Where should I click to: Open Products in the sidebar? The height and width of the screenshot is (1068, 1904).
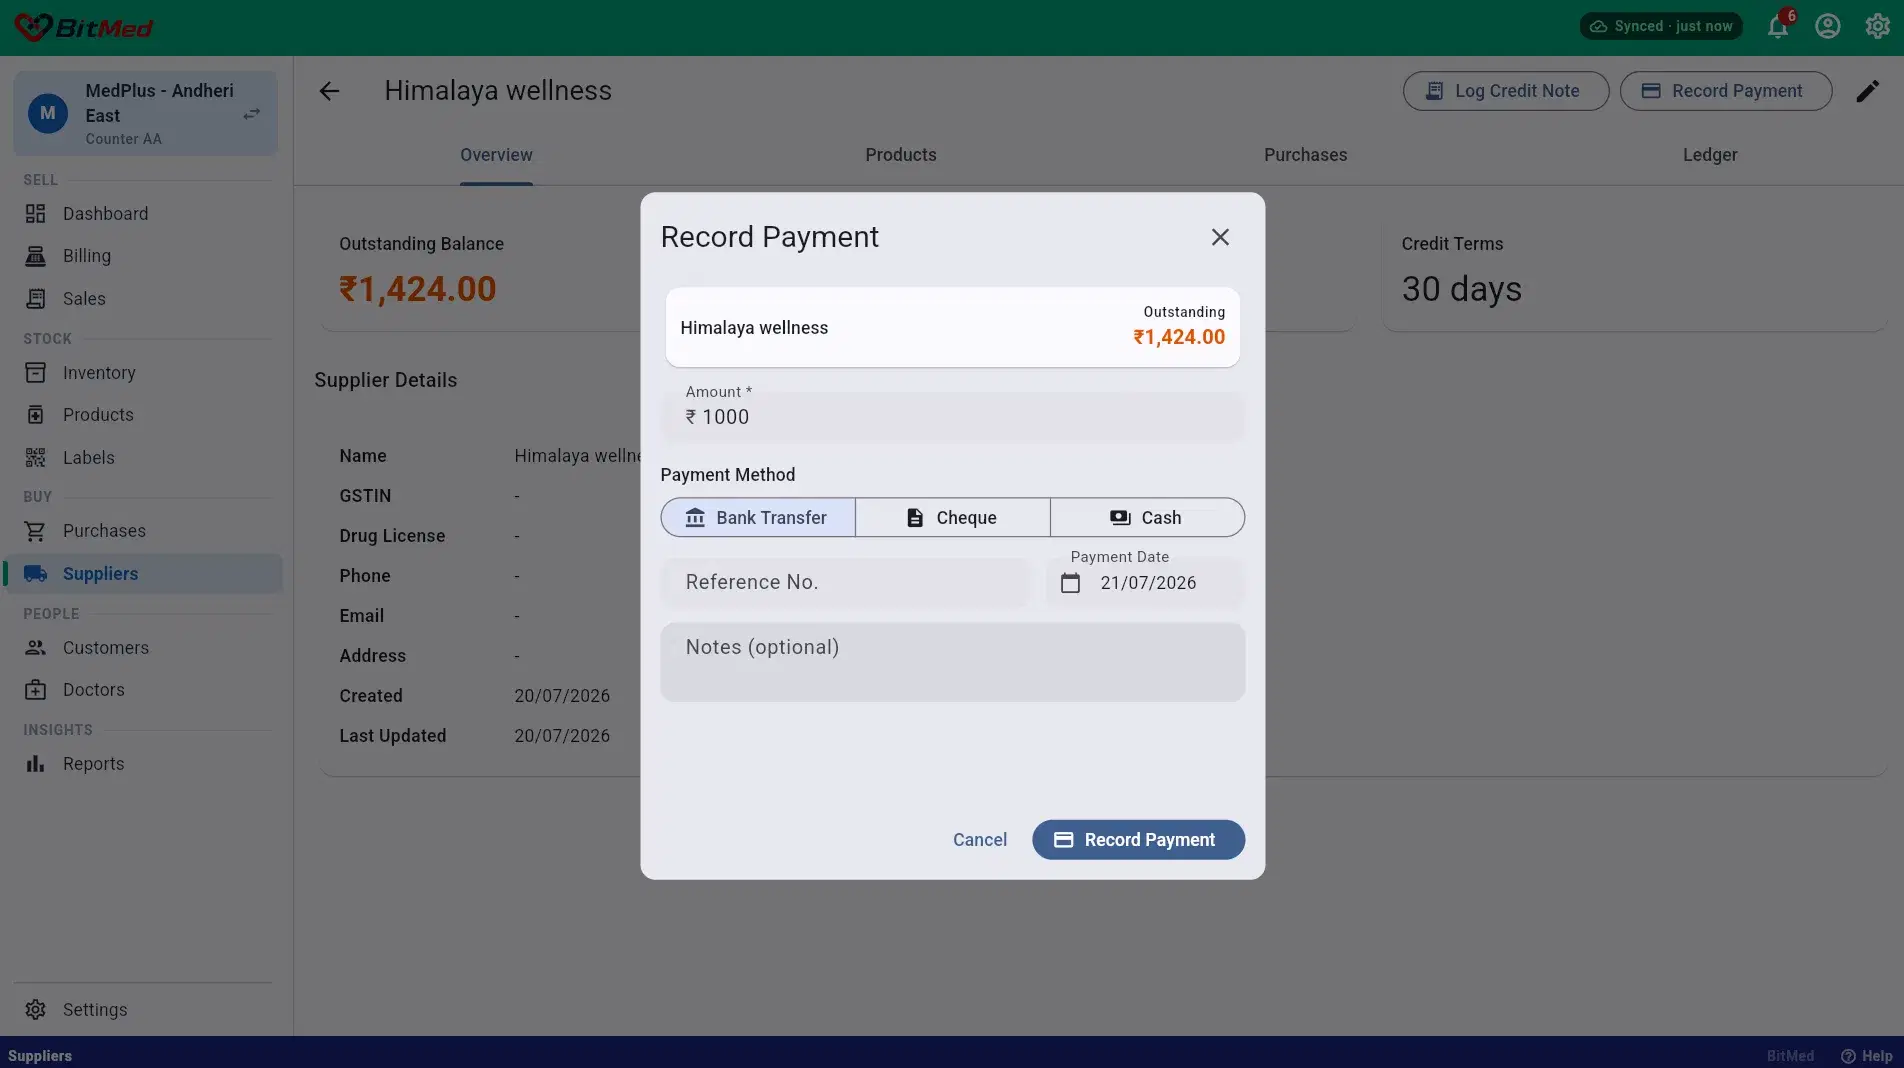144,415
